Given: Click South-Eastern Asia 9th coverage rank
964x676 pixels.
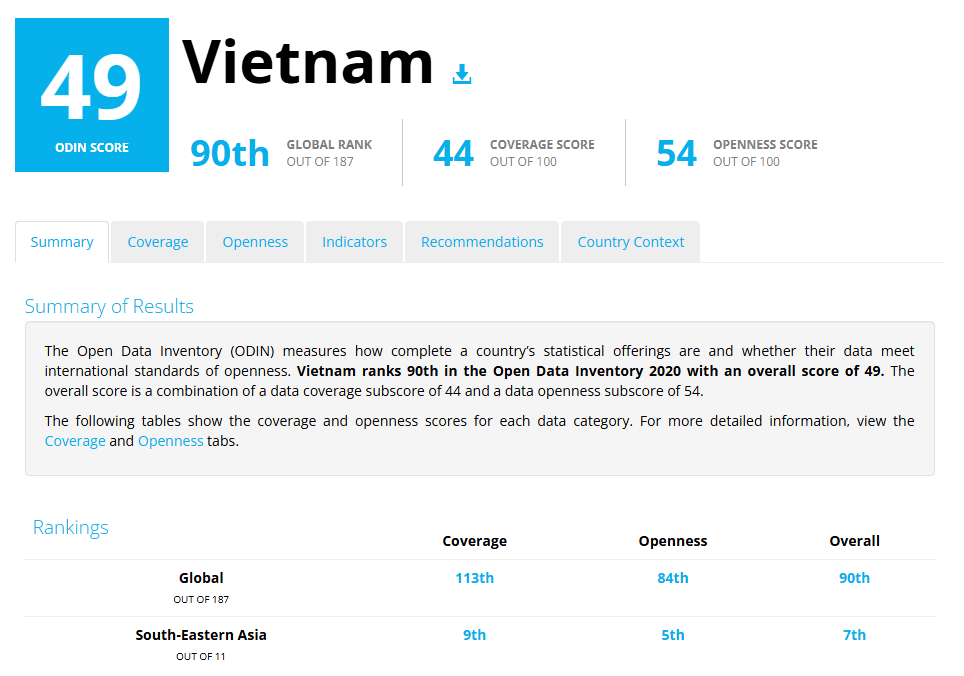Looking at the screenshot, I should coord(474,635).
